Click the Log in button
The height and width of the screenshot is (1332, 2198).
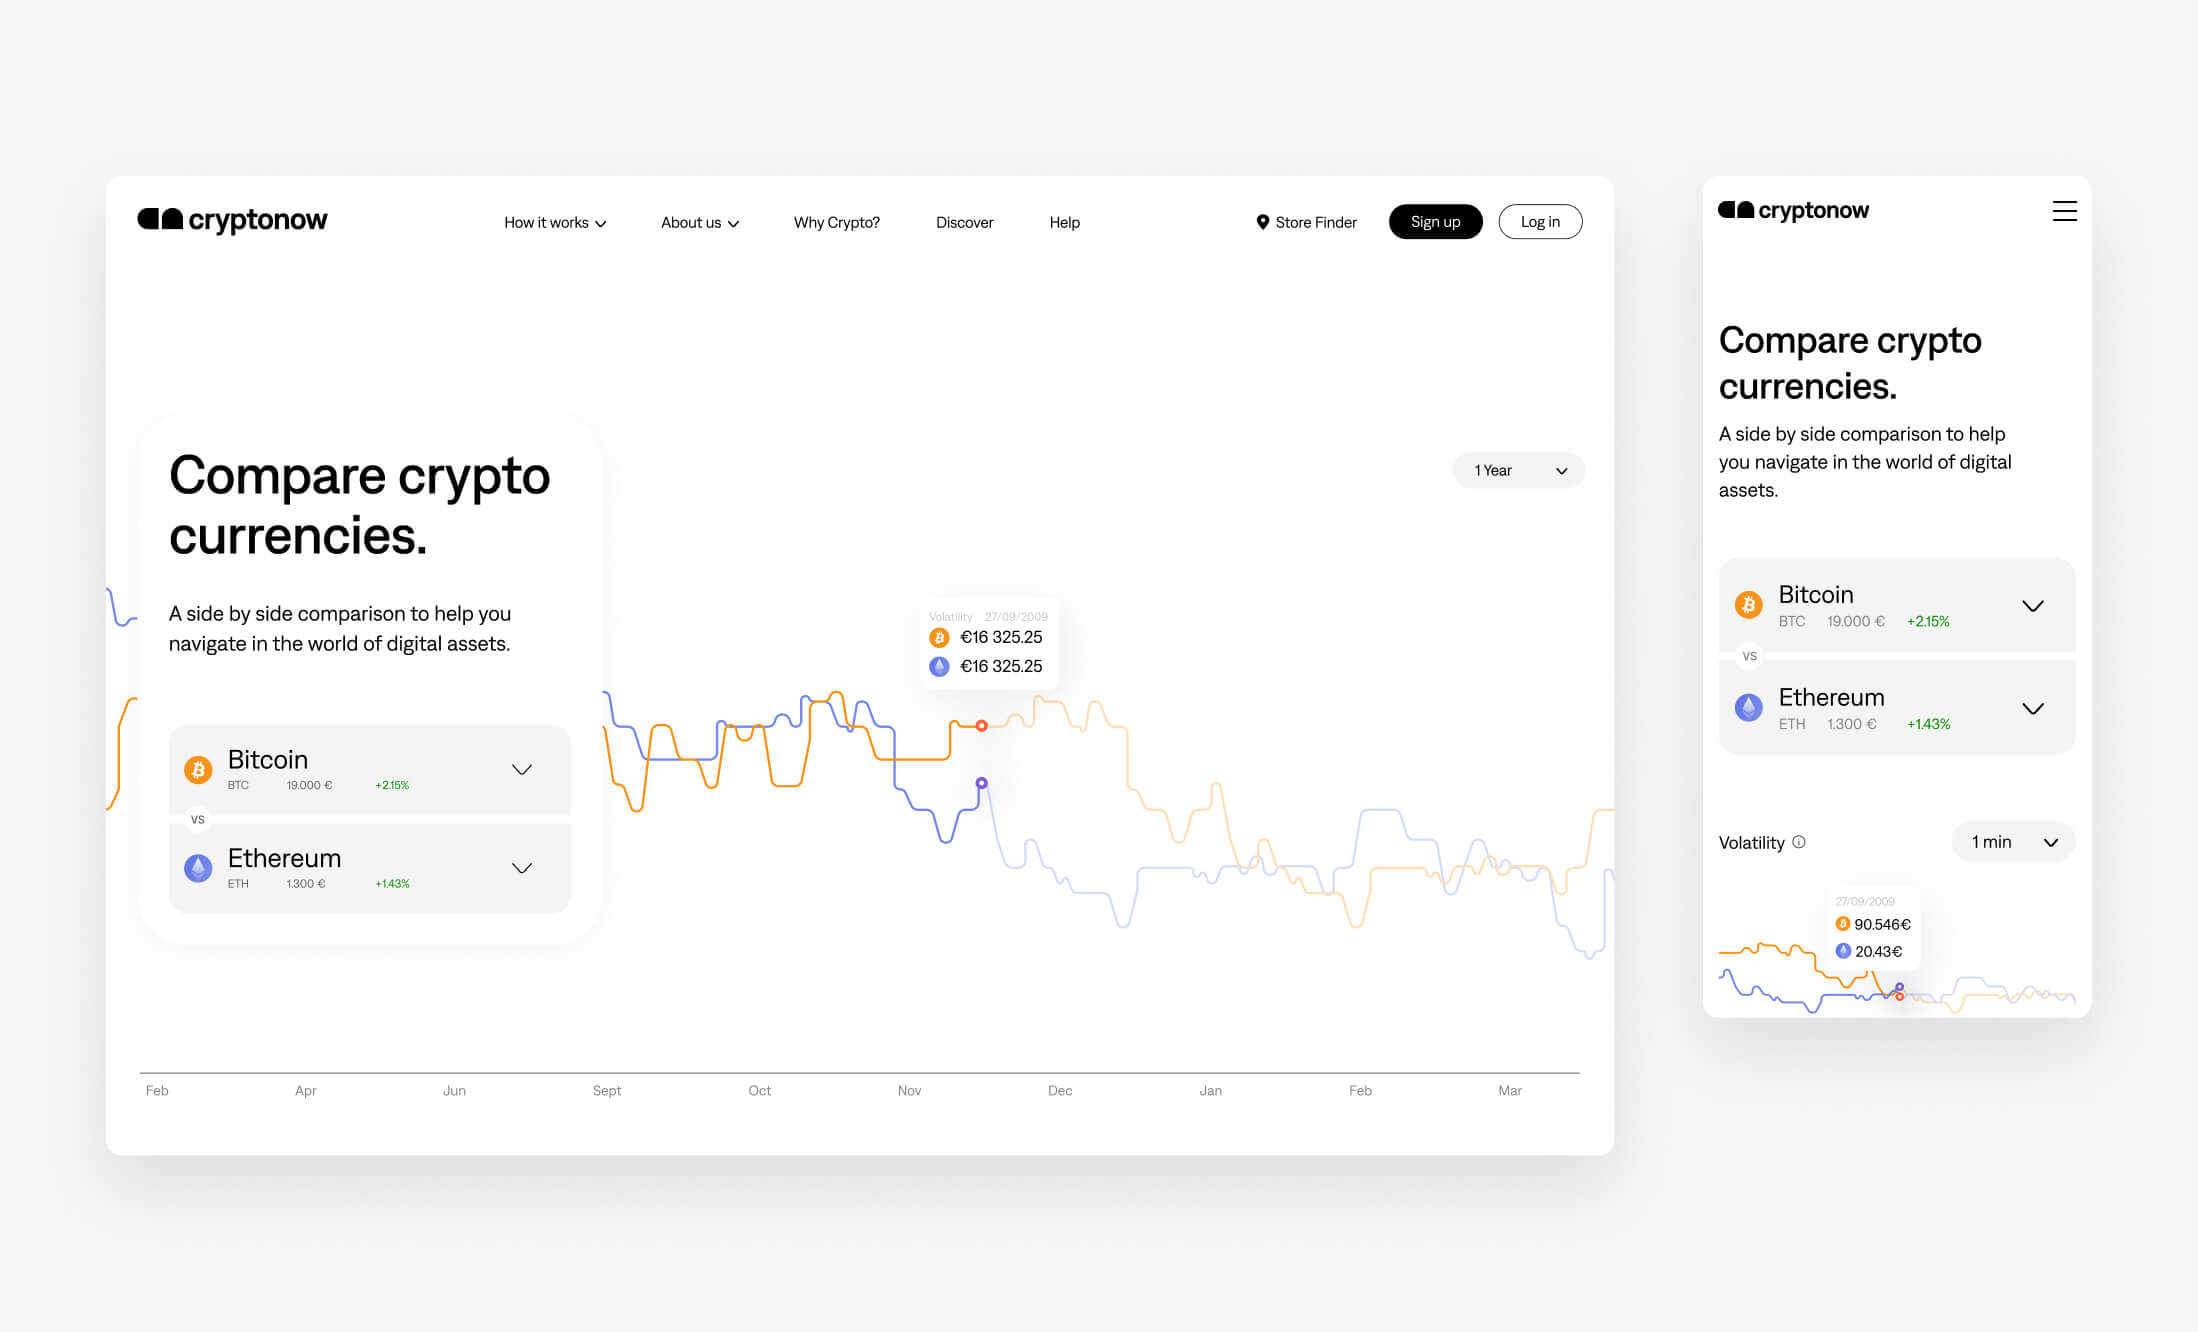(1540, 221)
